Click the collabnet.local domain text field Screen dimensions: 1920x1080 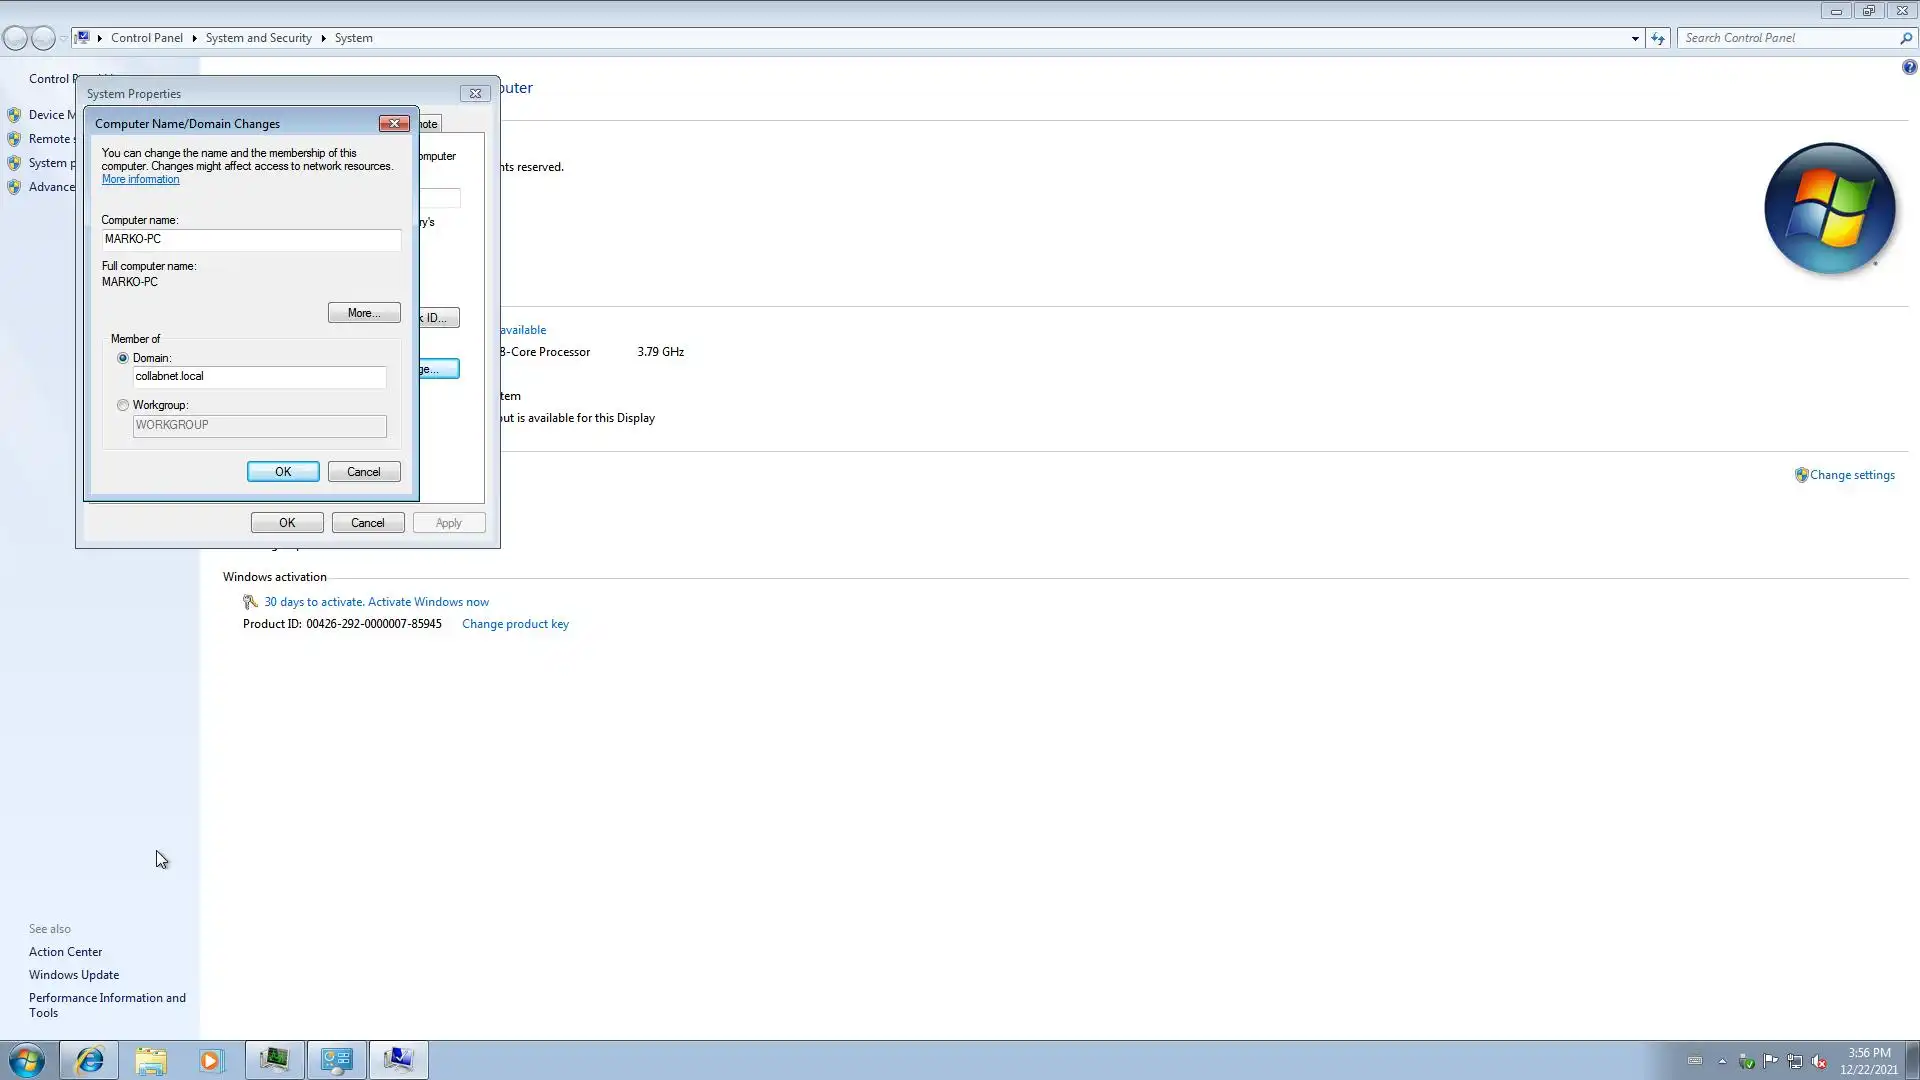click(x=259, y=377)
